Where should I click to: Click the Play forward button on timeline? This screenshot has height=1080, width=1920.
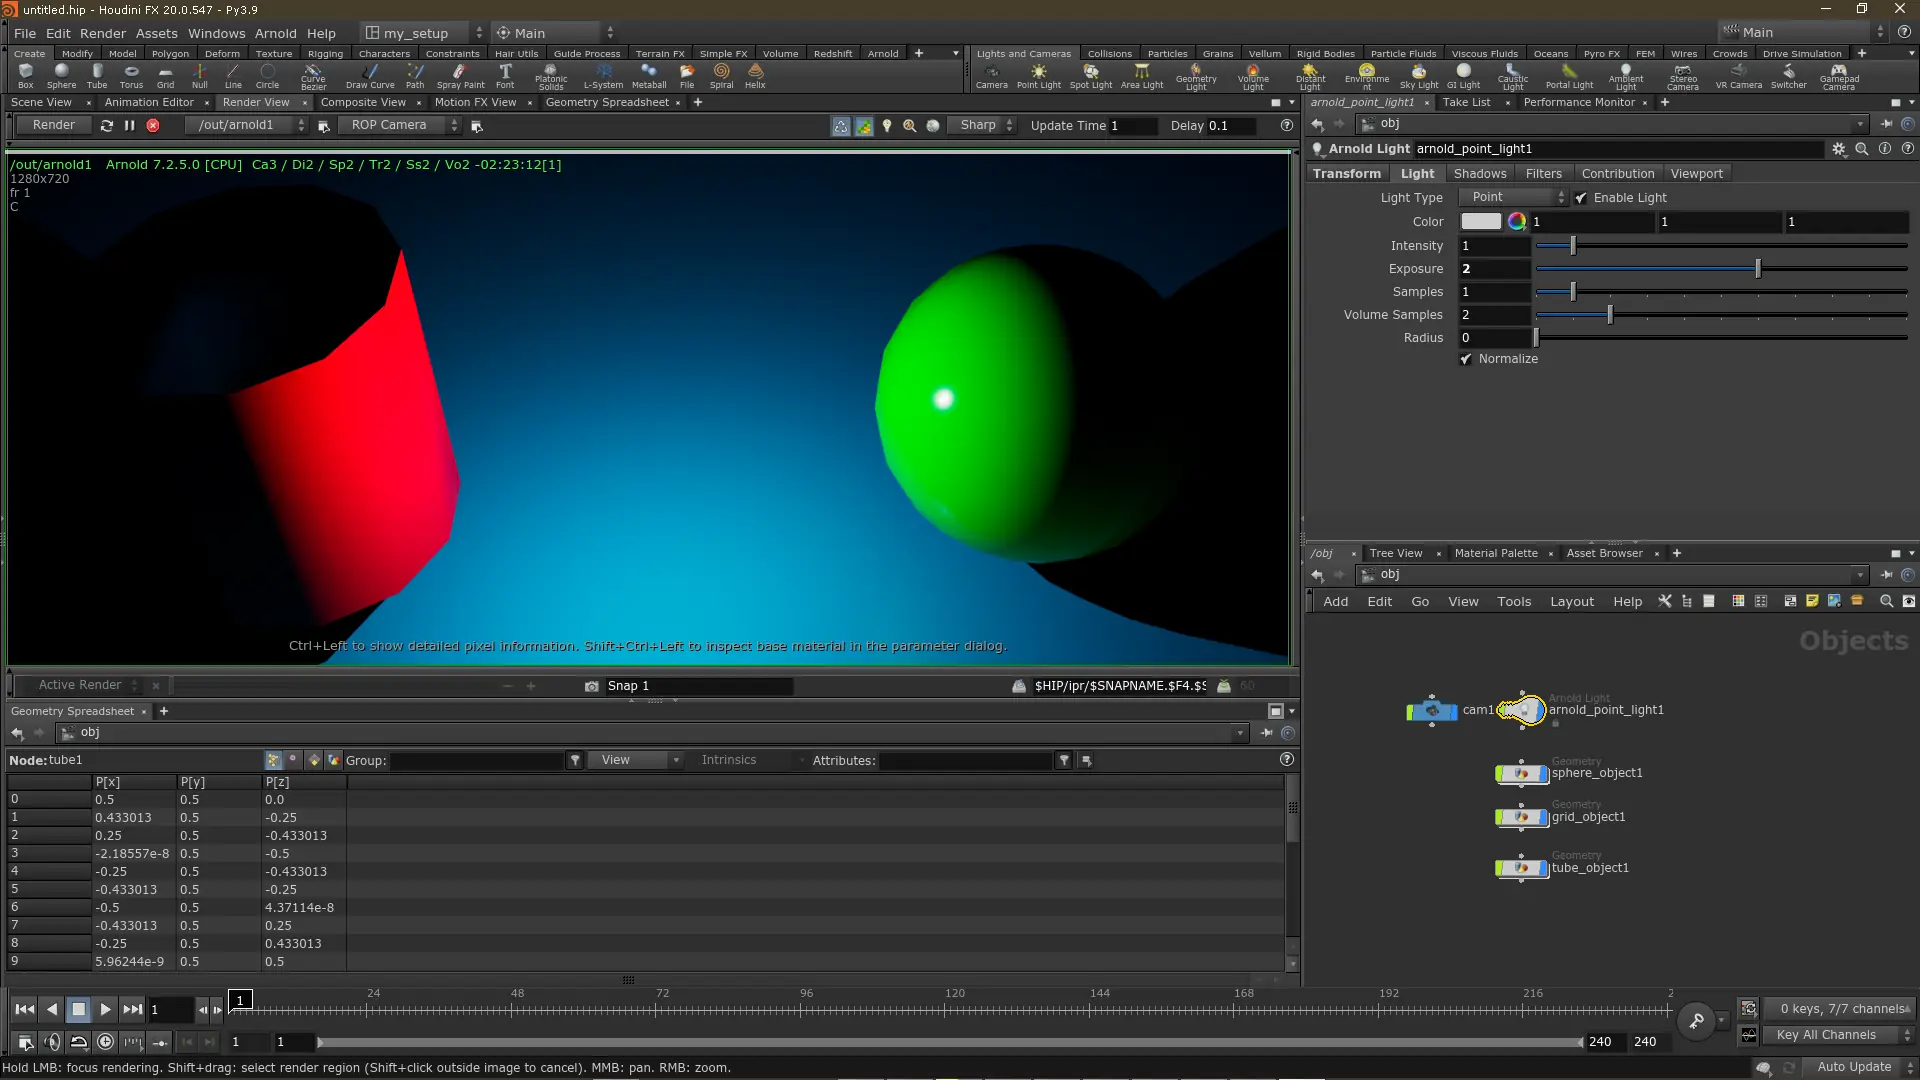tap(105, 1010)
